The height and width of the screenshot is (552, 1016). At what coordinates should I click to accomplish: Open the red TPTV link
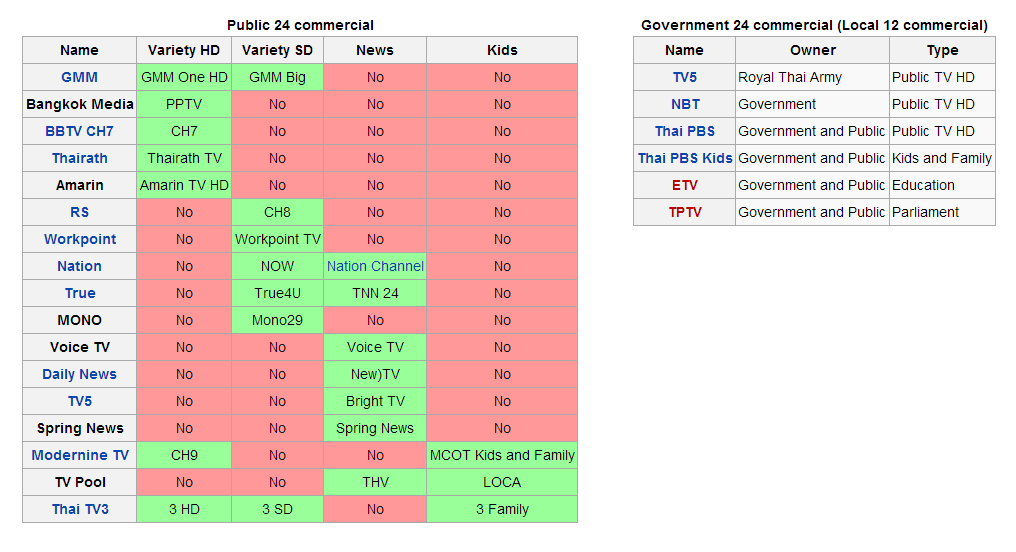pyautogui.click(x=685, y=212)
